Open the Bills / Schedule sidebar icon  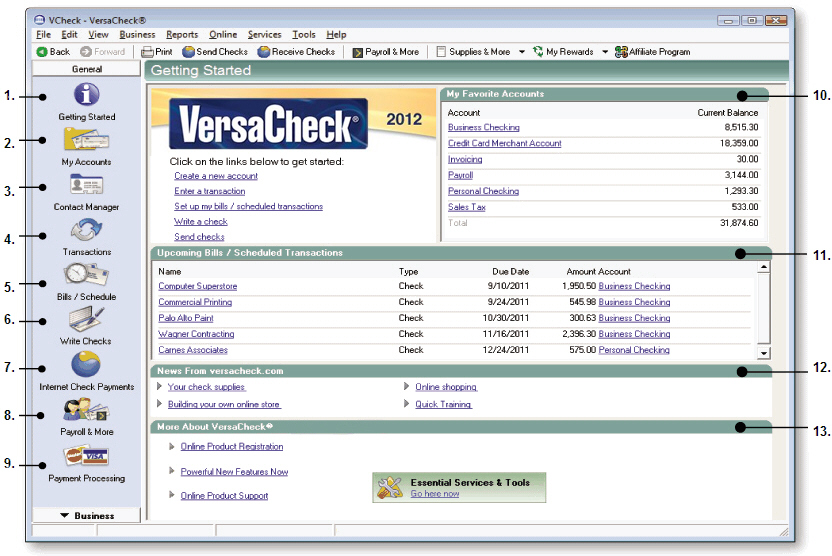coord(86,275)
